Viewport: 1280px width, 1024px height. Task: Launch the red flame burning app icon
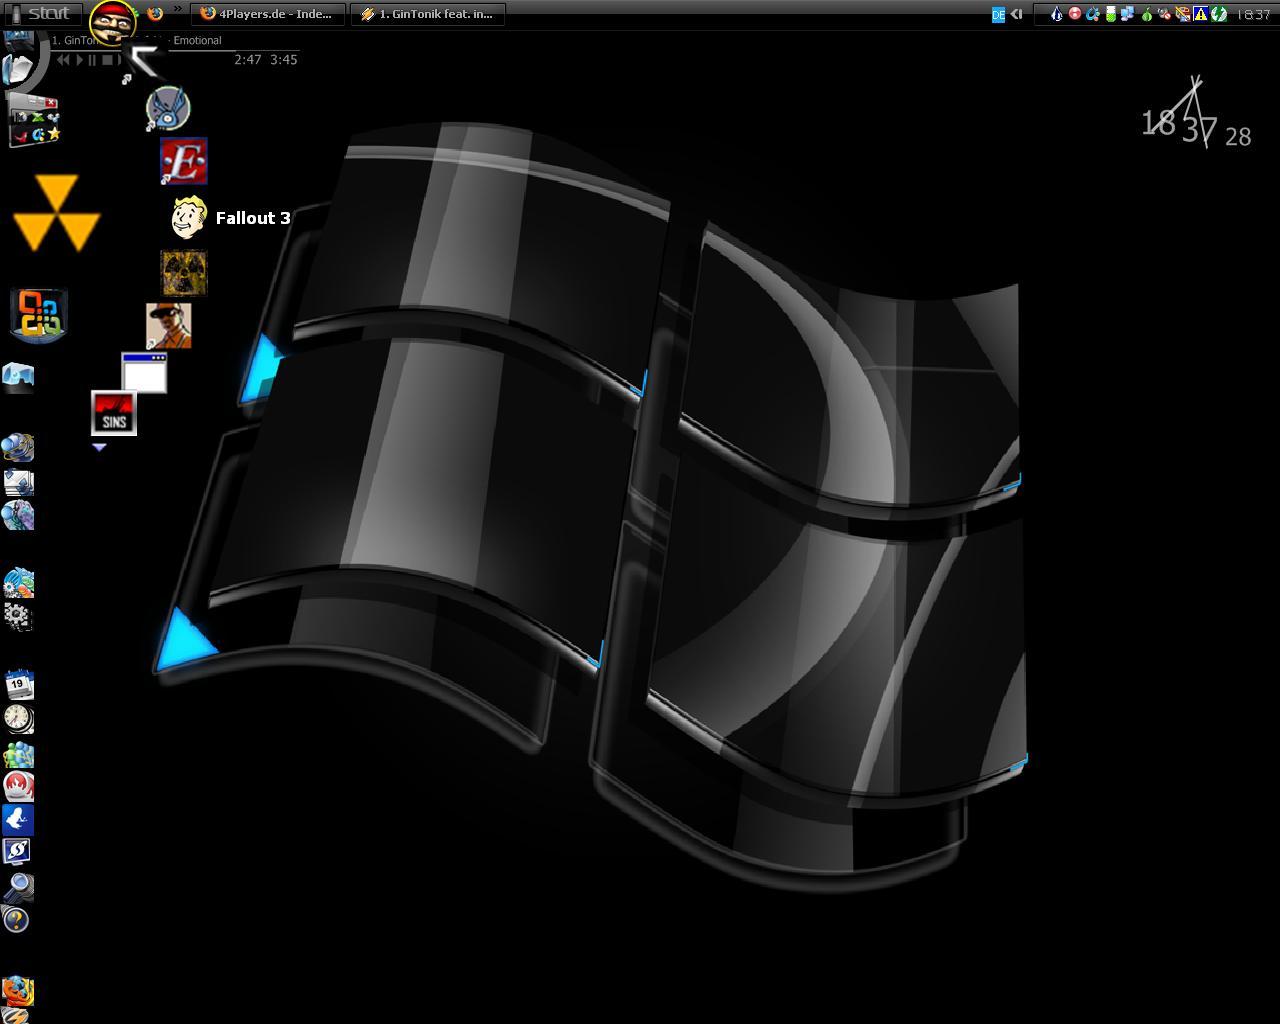tap(17, 787)
